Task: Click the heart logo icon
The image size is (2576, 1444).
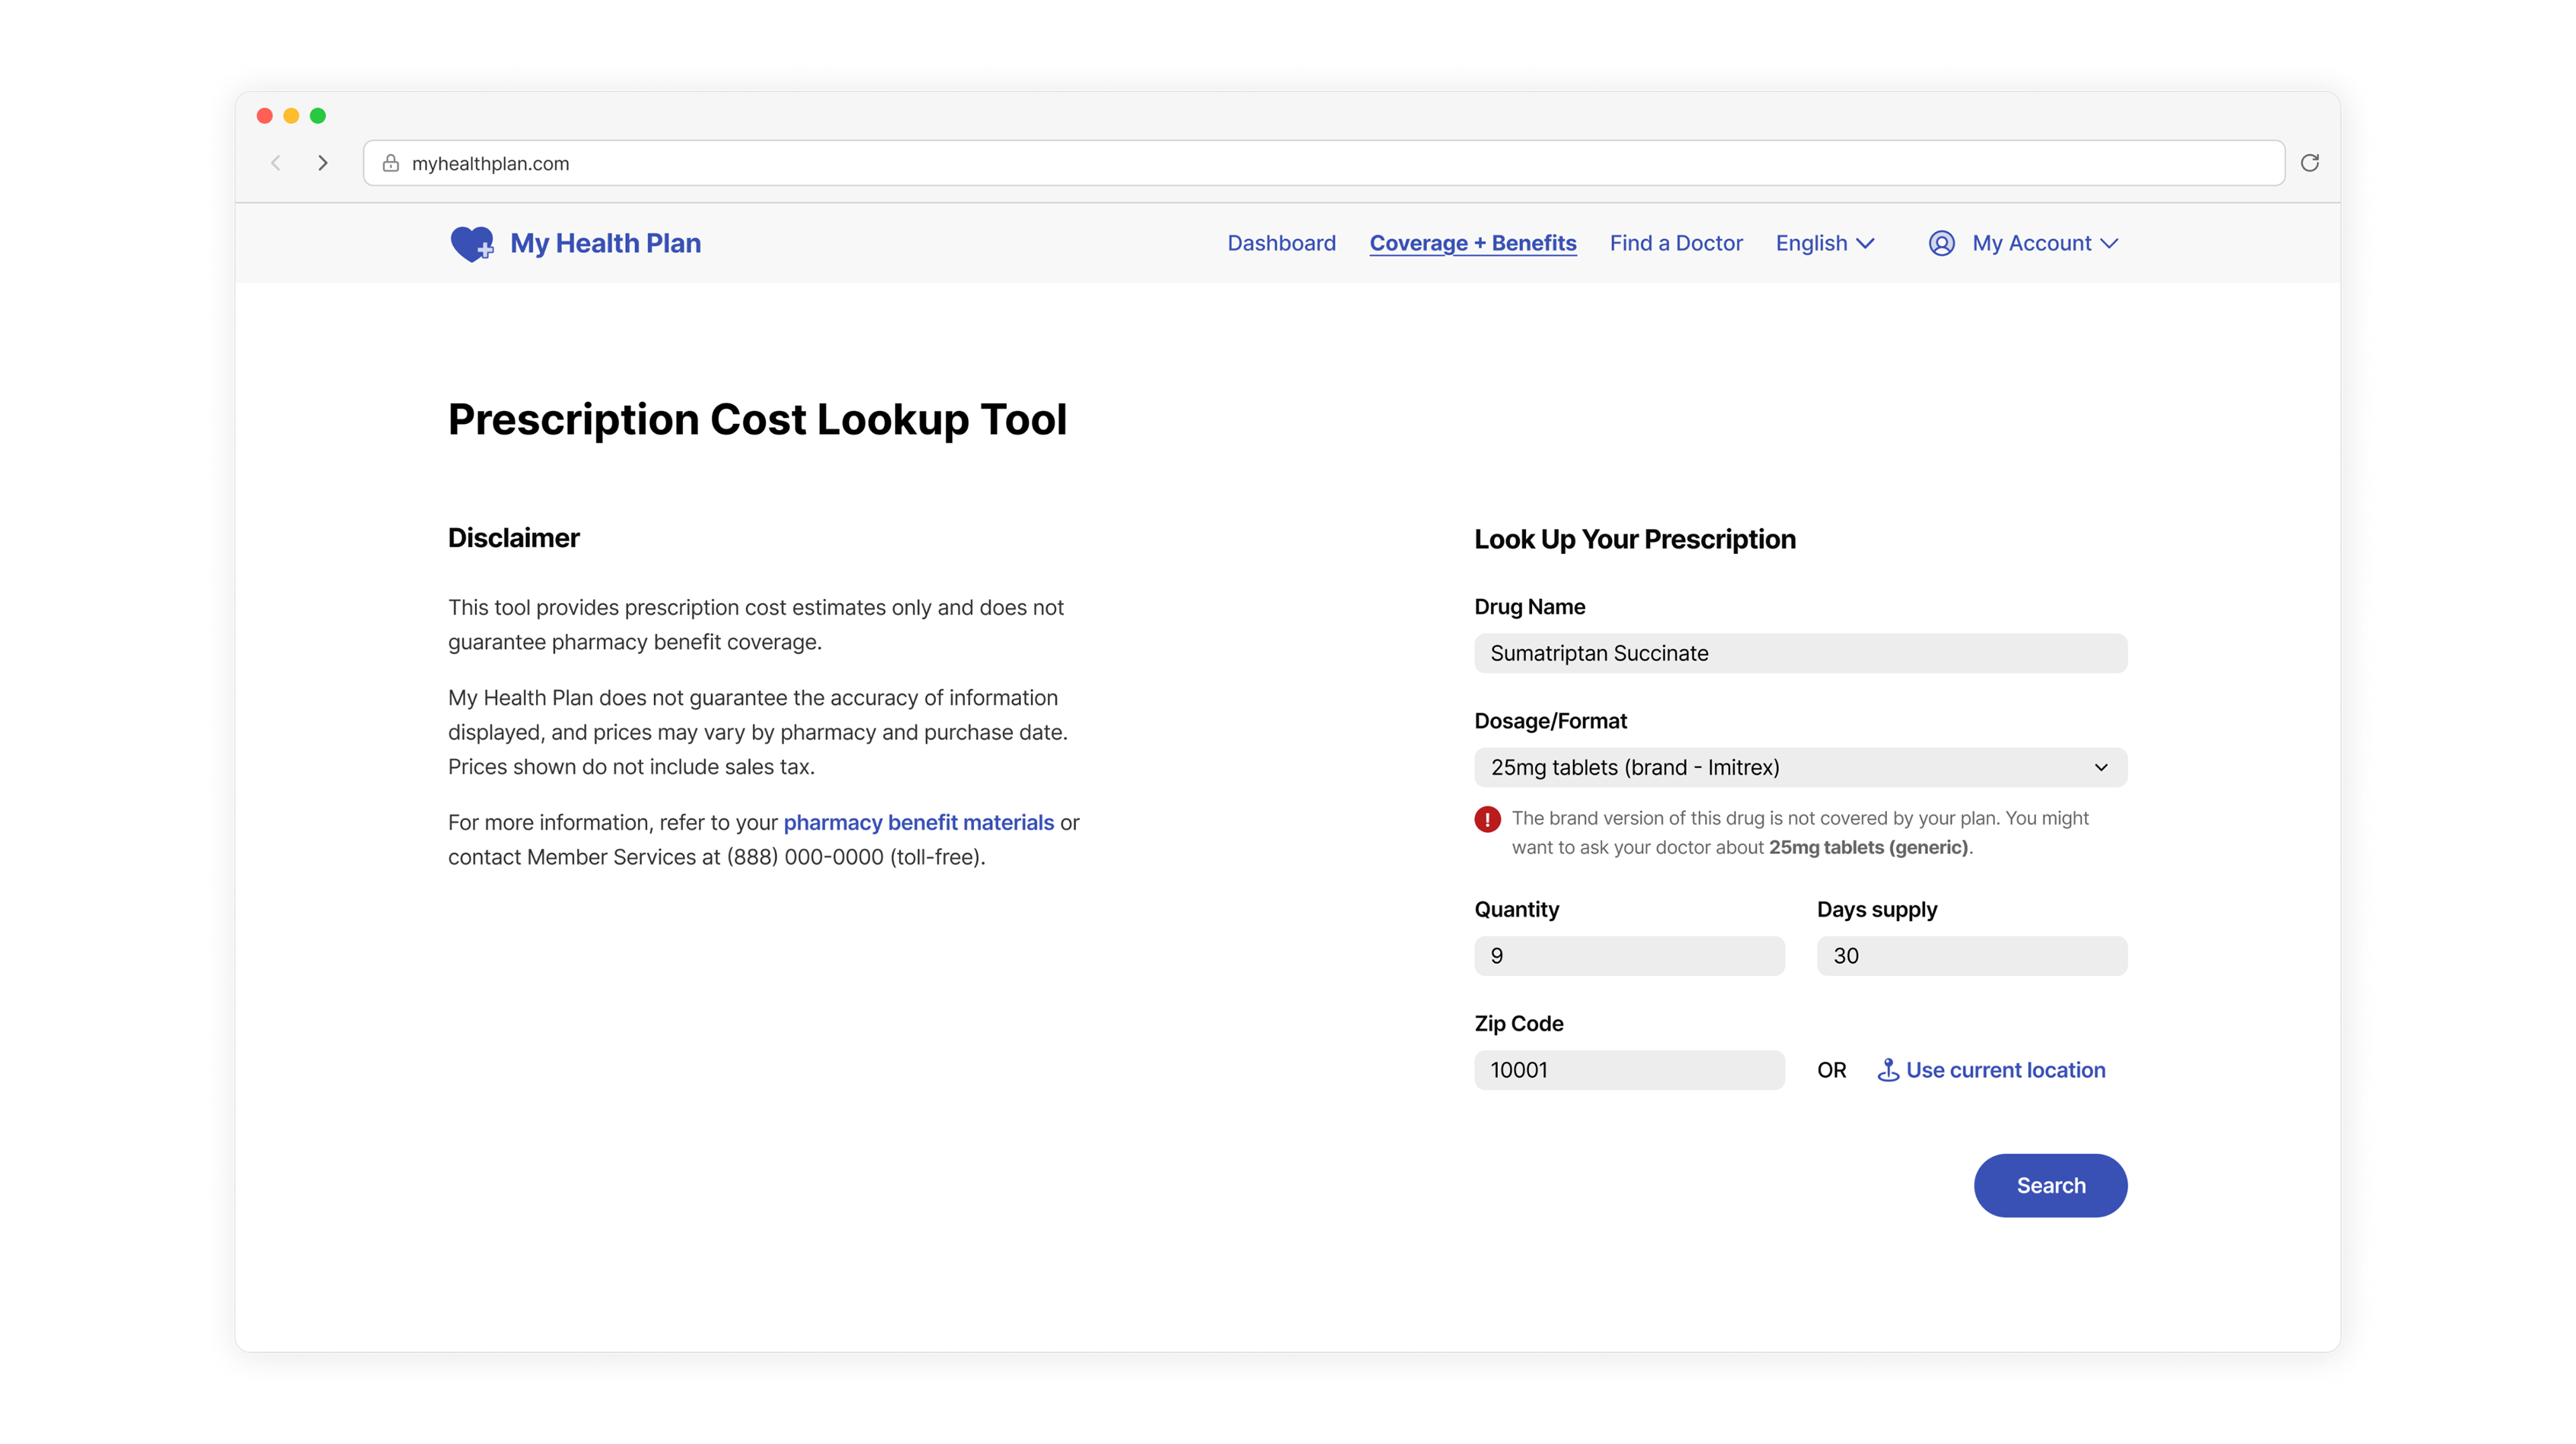Action: coord(471,243)
